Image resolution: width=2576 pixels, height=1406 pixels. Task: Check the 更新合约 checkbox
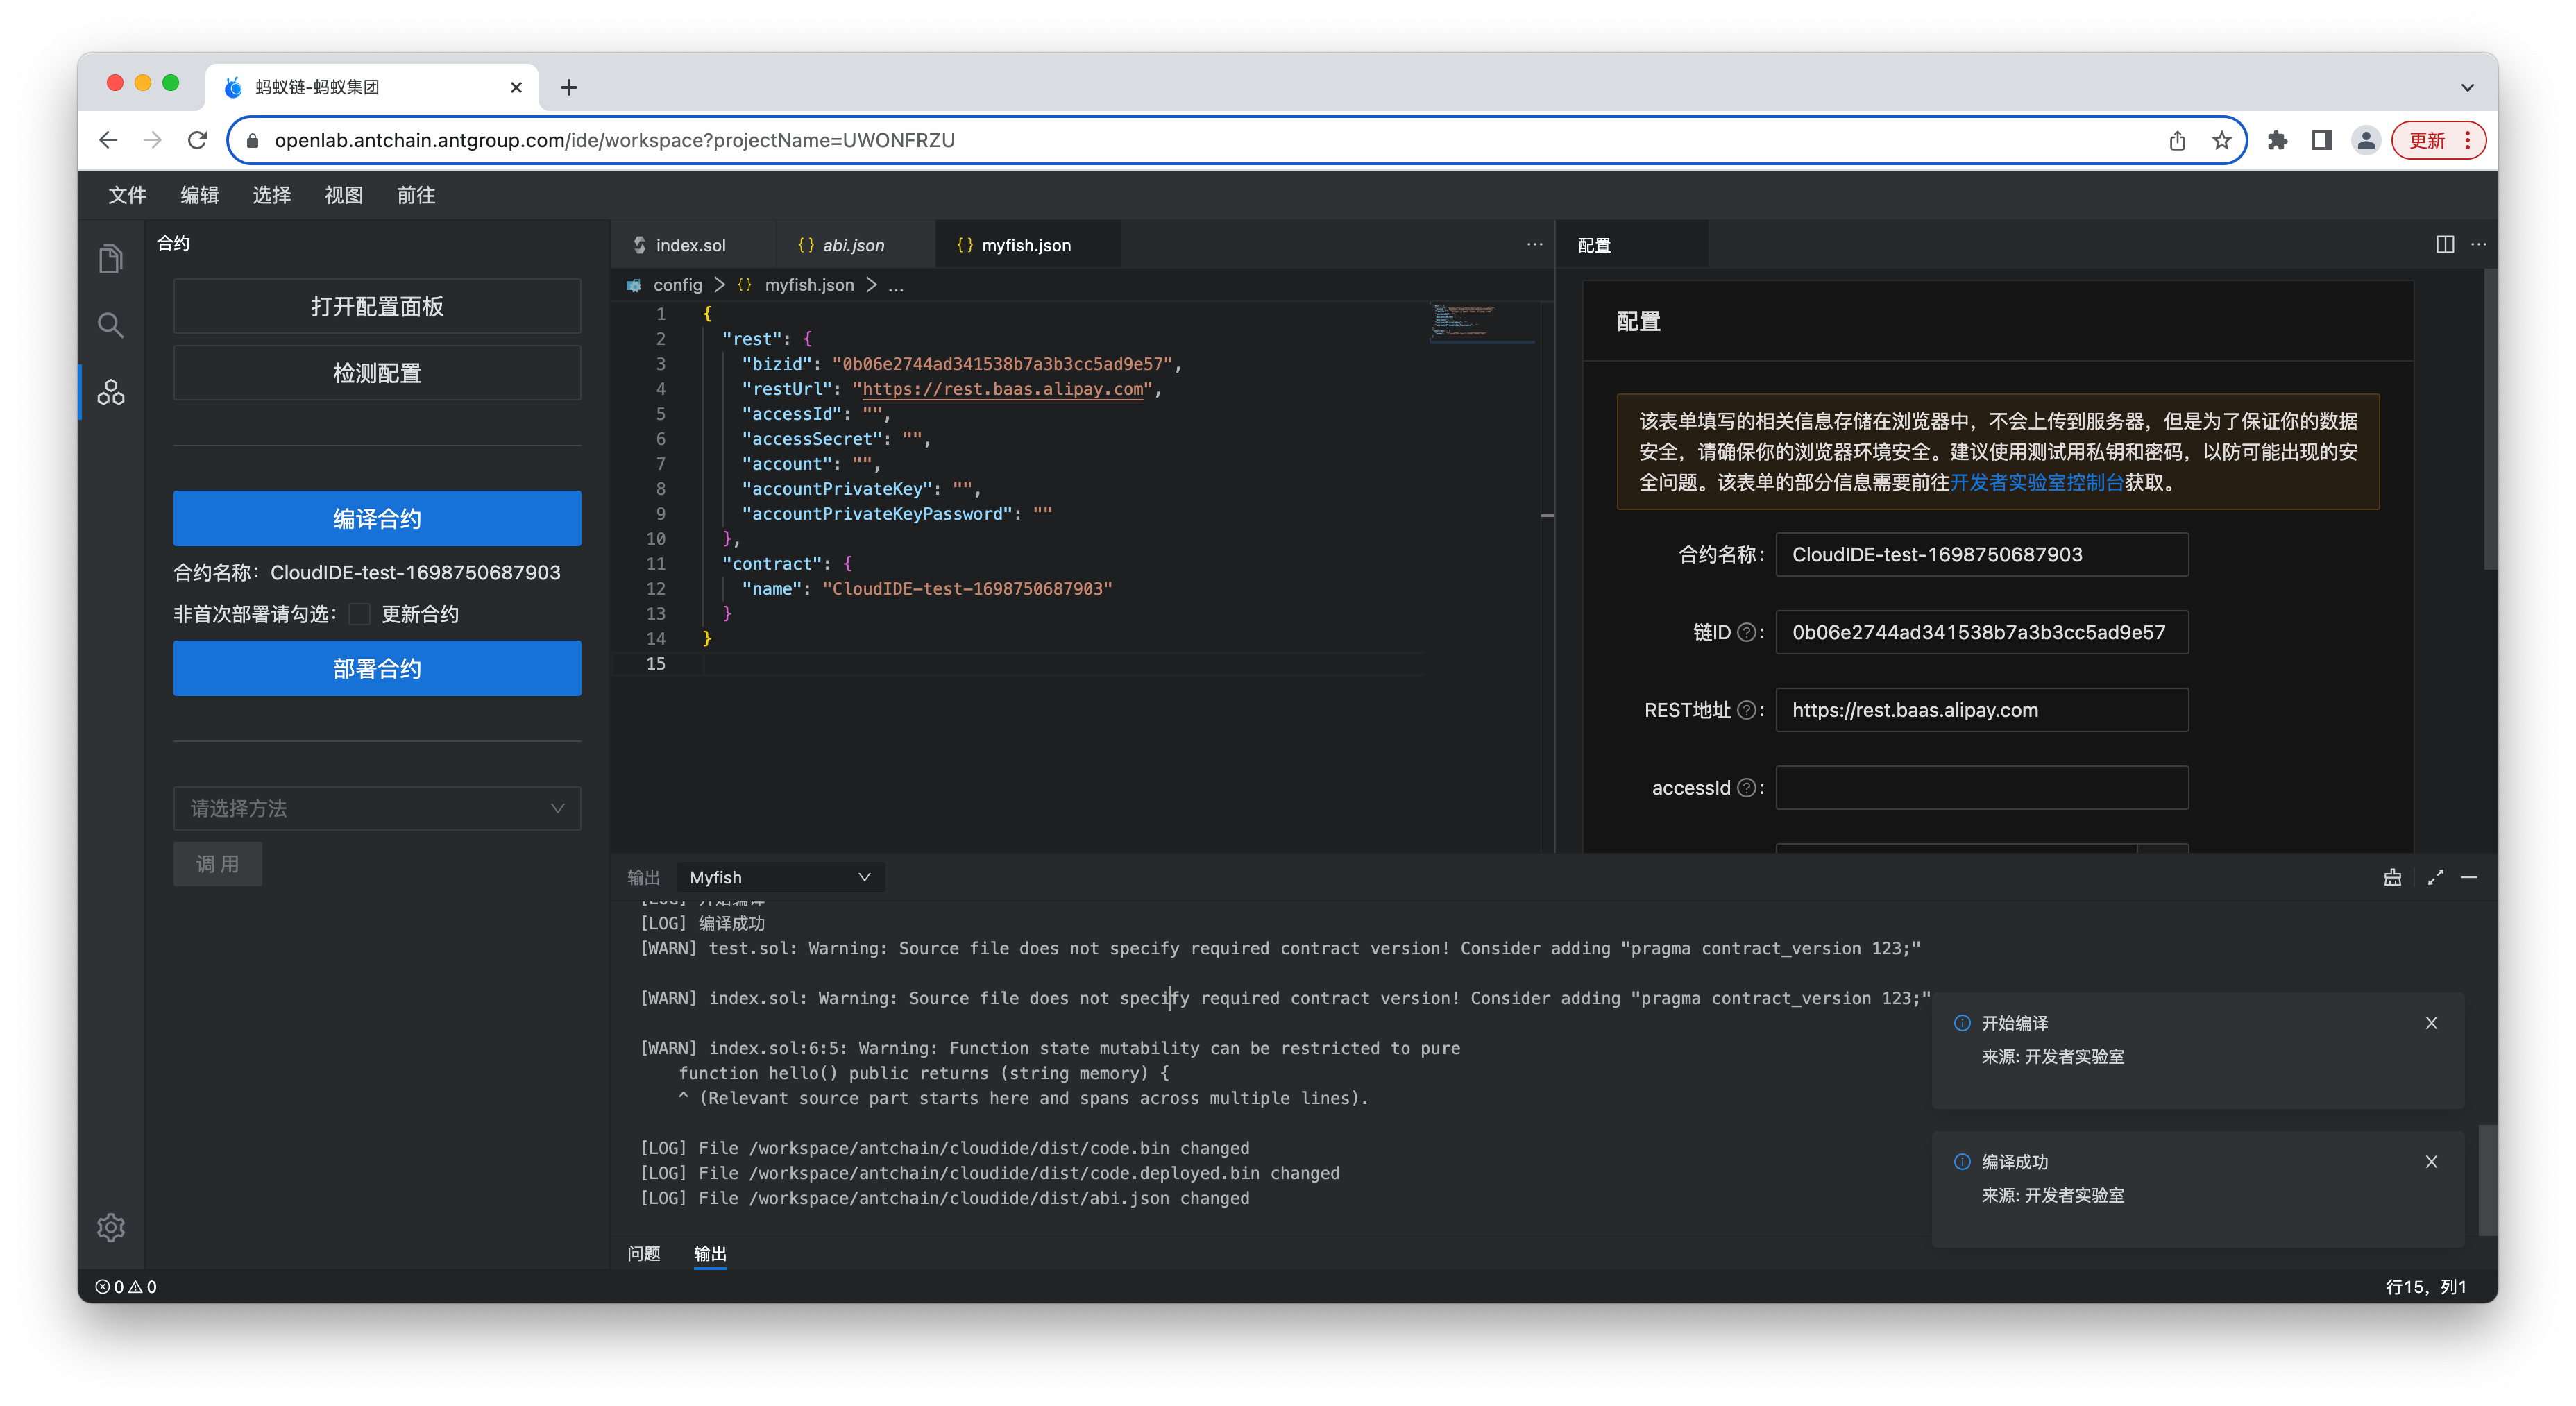[x=360, y=614]
